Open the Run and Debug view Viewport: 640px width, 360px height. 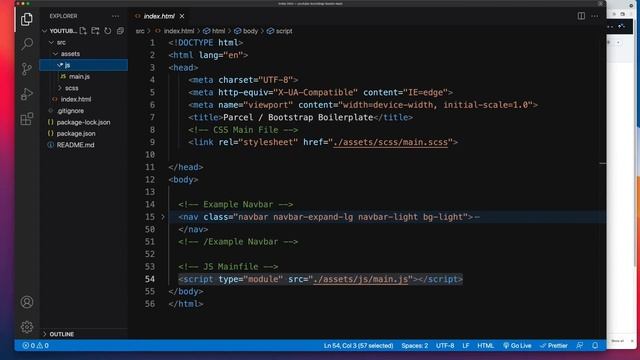click(x=27, y=94)
